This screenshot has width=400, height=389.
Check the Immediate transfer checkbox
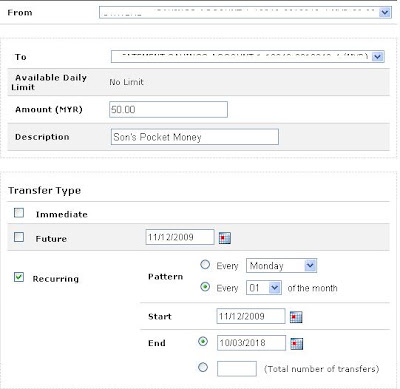coord(19,213)
